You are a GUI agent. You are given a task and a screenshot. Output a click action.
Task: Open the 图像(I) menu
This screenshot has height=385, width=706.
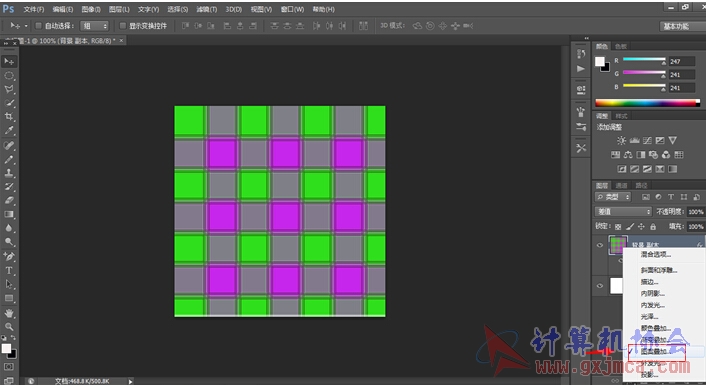[91, 9]
